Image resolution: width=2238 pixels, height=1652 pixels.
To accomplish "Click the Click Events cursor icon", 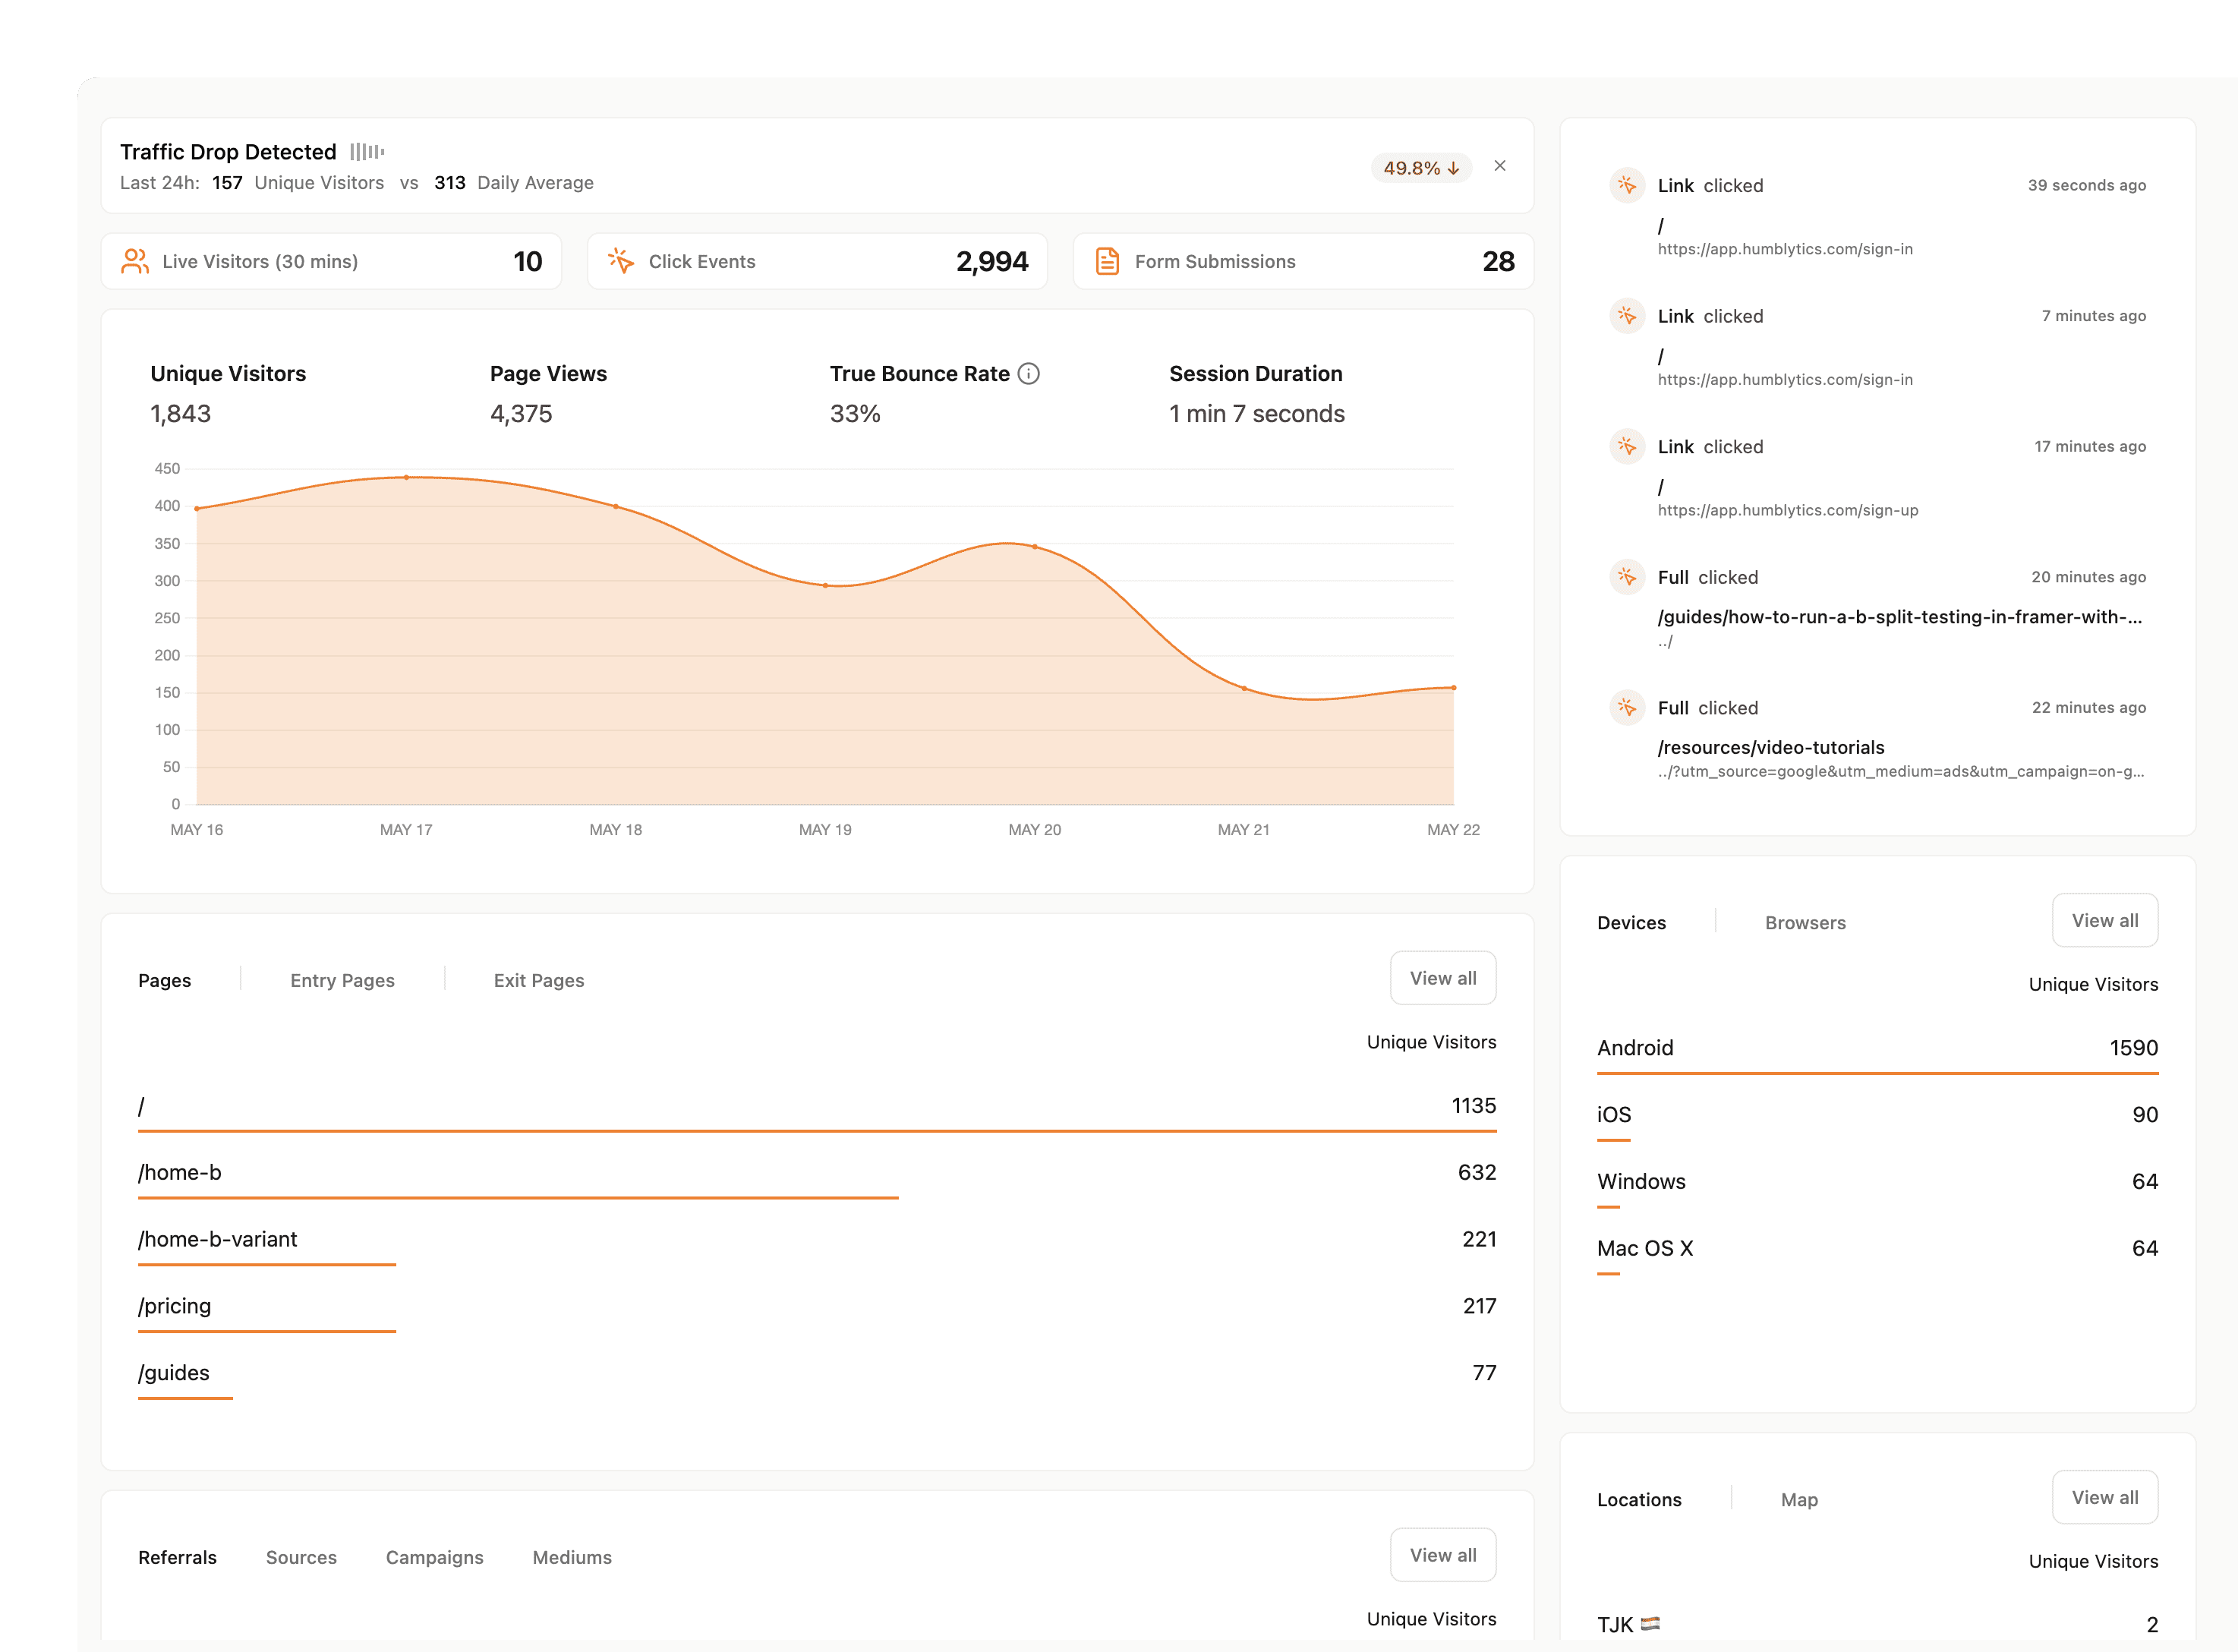I will coord(621,261).
